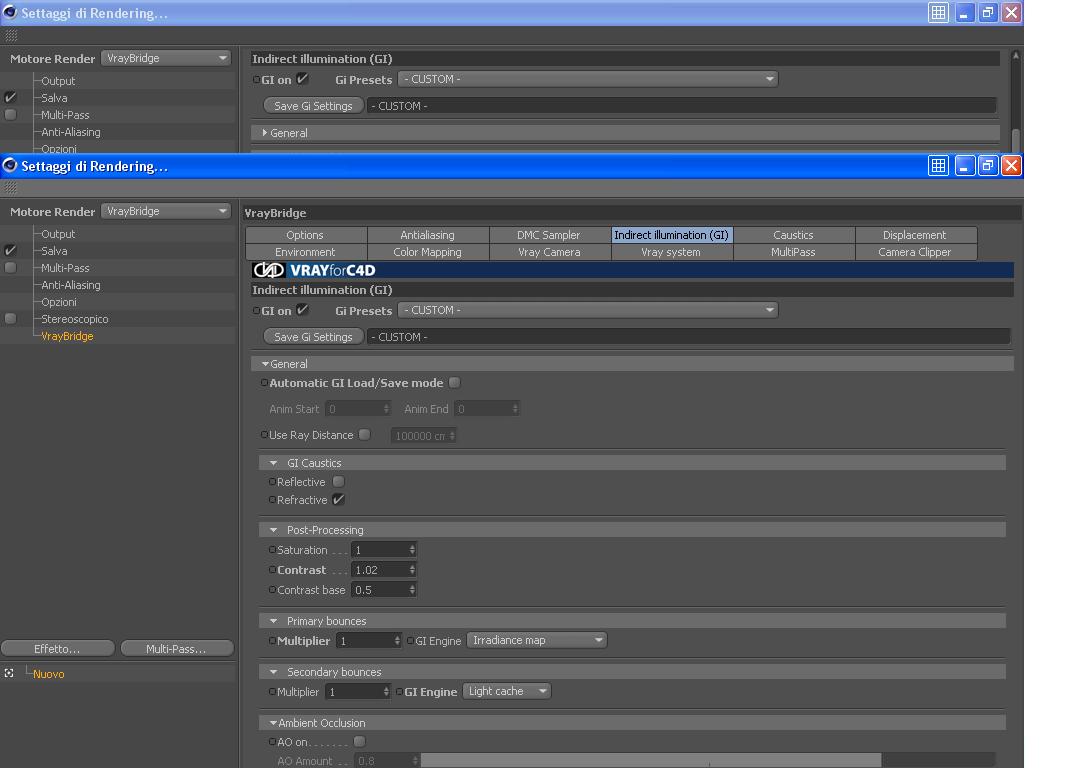Enable the Reflective GI caustics checkbox
This screenshot has width=1080, height=768.
point(338,481)
